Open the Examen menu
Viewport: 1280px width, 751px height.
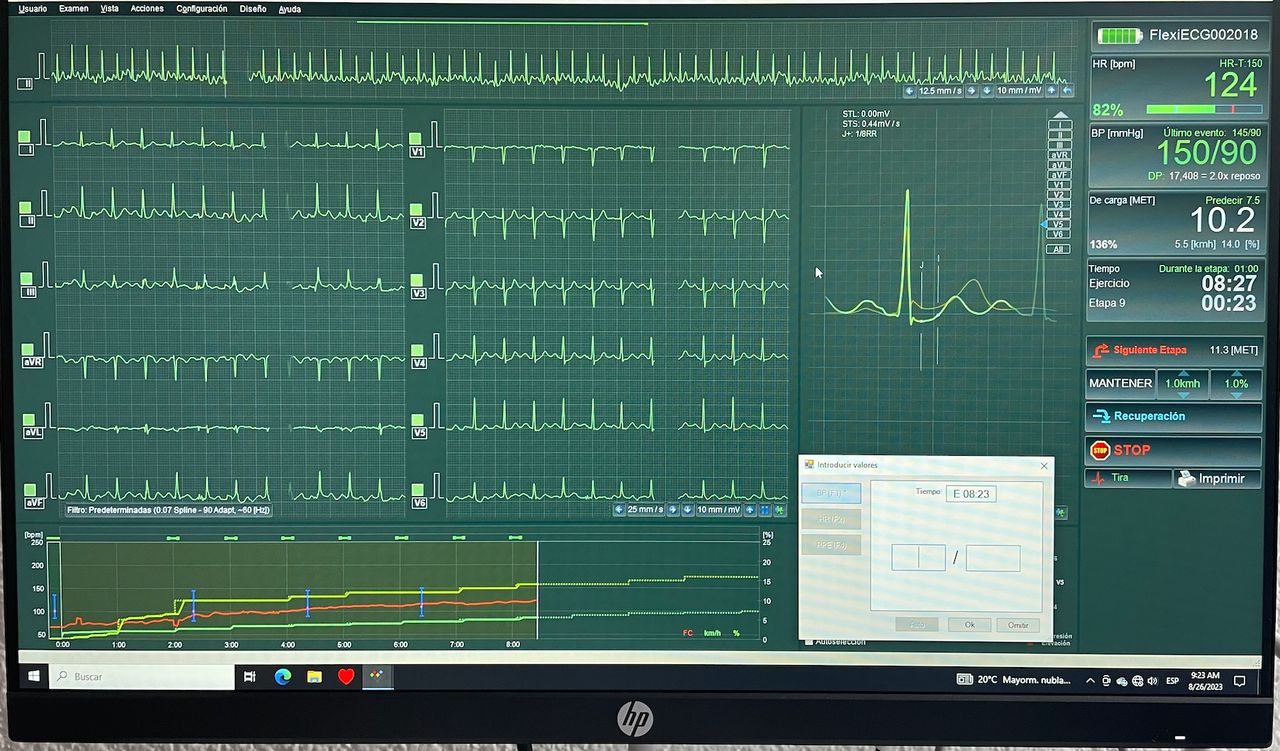[x=74, y=9]
